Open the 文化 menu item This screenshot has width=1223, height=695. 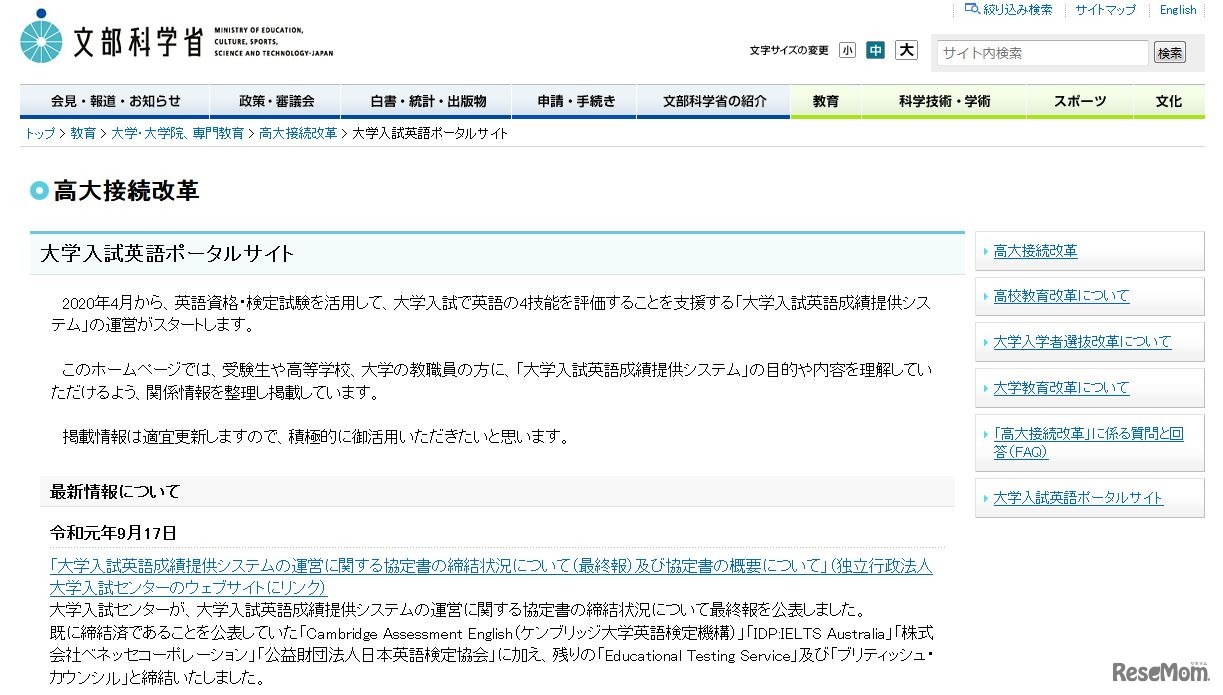[1168, 101]
